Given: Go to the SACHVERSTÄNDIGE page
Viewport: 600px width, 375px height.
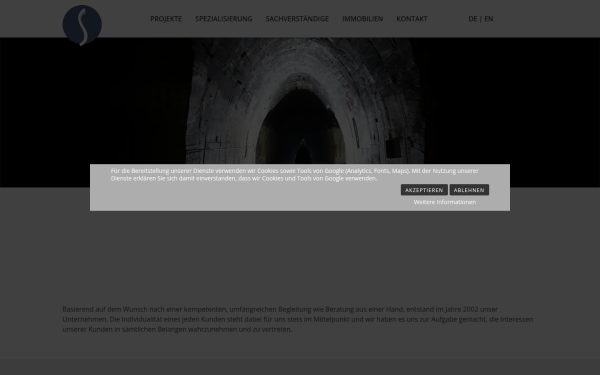Looking at the screenshot, I should click(x=297, y=19).
